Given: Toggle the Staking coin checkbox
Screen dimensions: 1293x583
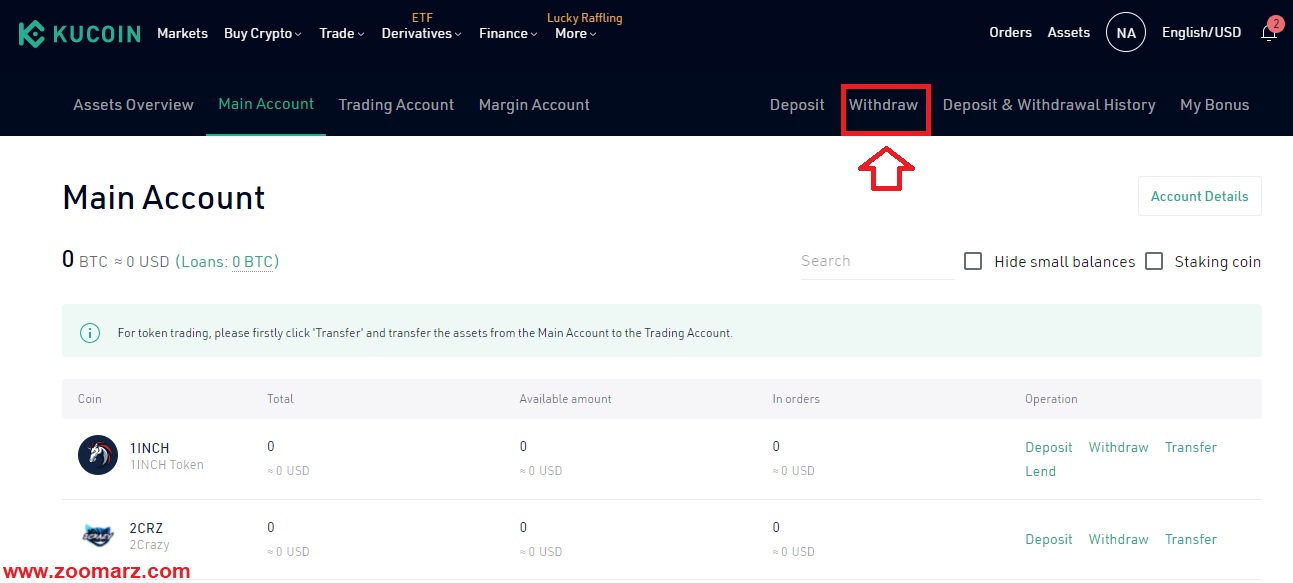Looking at the screenshot, I should [x=1154, y=261].
